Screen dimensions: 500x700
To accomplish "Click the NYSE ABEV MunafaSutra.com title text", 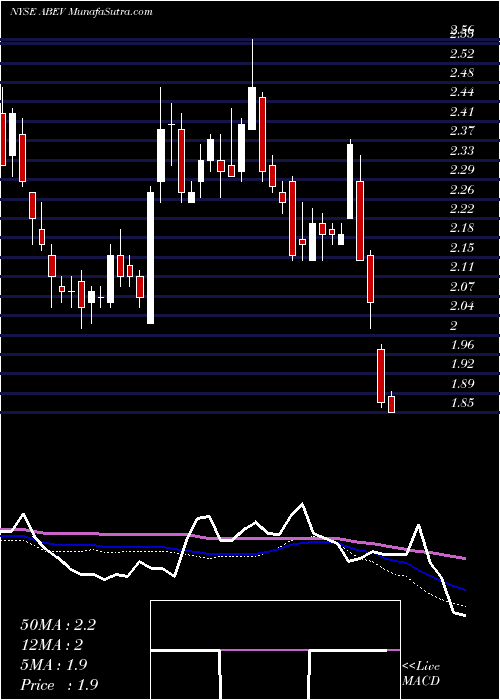I will 81,12.
